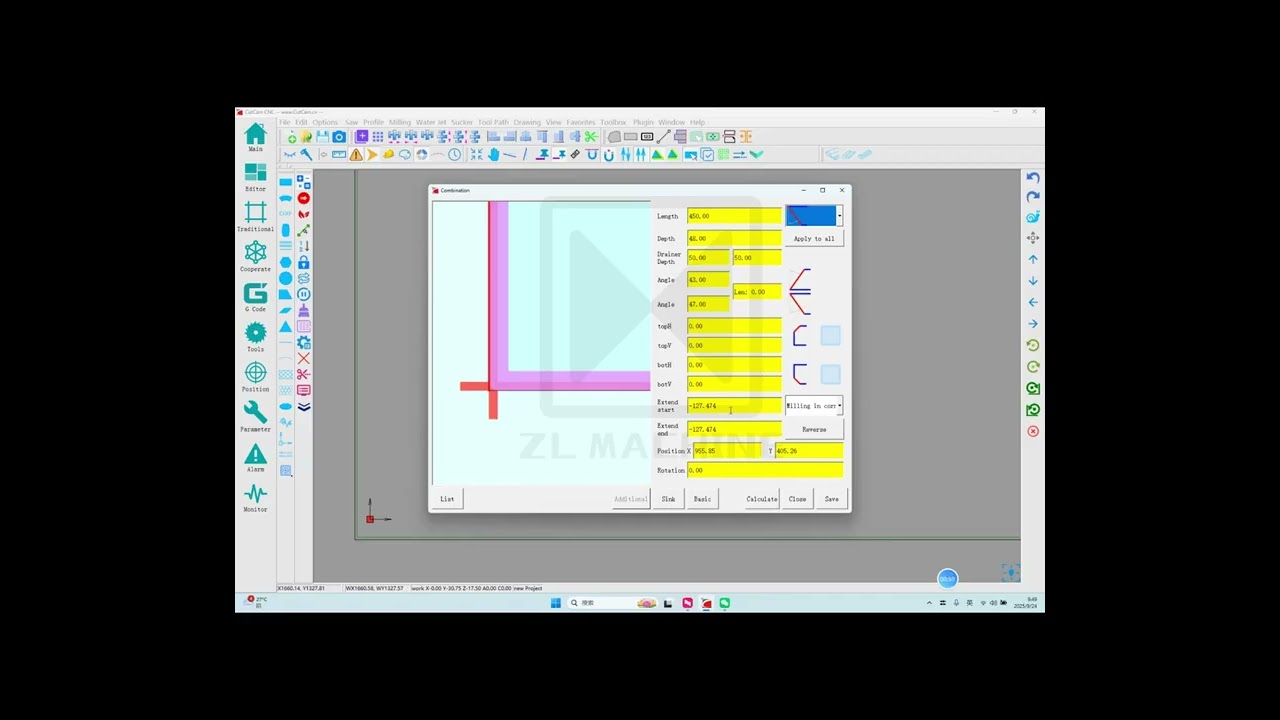Click the blue gear settings icon in strip
Screen dimensions: 1280x720
pyautogui.click(x=304, y=342)
